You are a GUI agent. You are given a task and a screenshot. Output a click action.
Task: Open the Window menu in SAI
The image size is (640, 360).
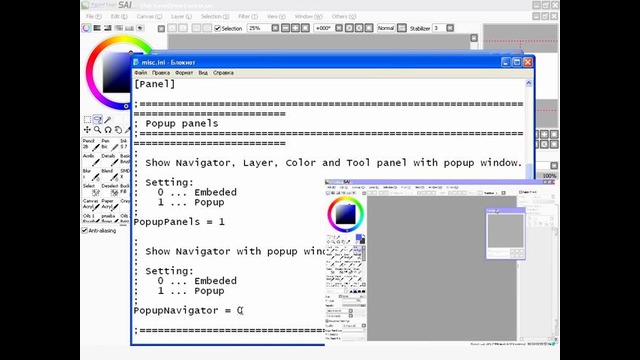(x=308, y=16)
